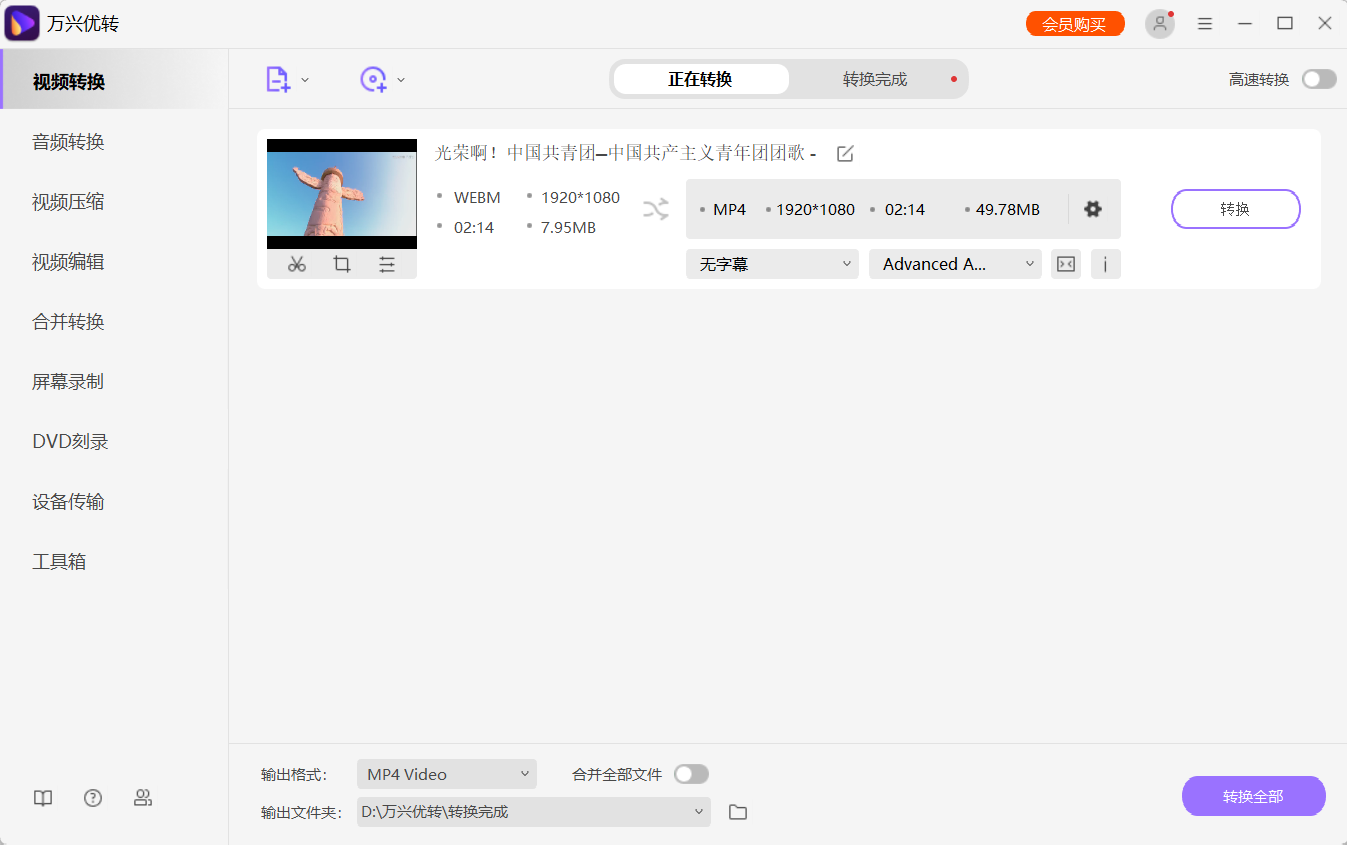This screenshot has height=845, width=1347.
Task: Click the 转换 button for the video
Action: point(1235,209)
